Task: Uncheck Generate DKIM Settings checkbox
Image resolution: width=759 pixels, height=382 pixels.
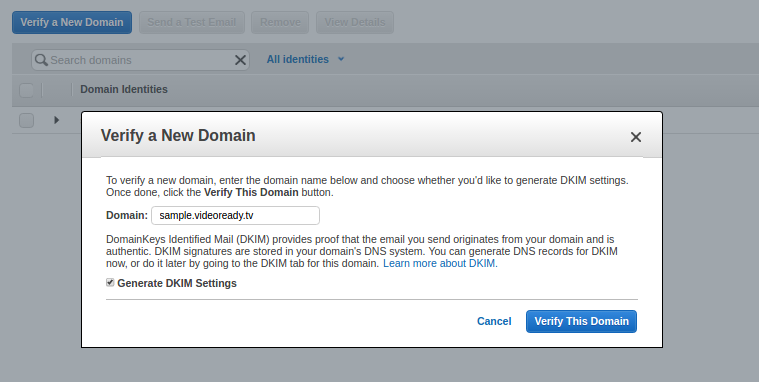Action: 110,282
